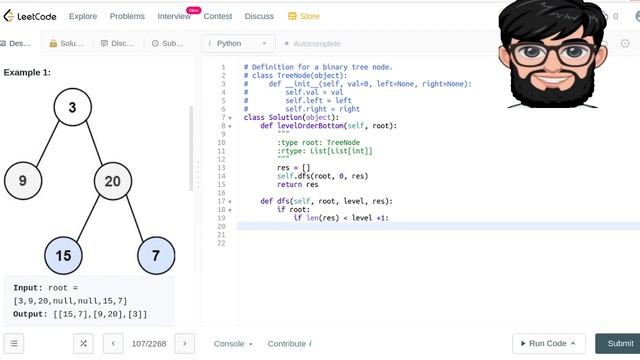Screen dimensions: 640x360
Task: Collapse the fold arrow at line 18
Action: coord(230,210)
